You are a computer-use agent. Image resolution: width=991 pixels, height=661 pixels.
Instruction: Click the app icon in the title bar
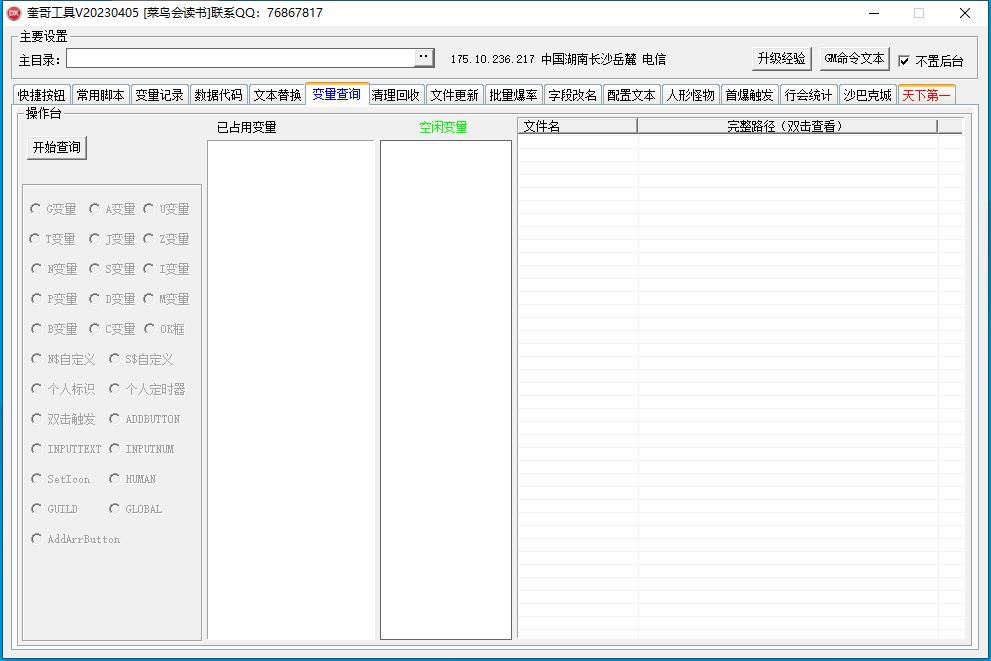14,13
